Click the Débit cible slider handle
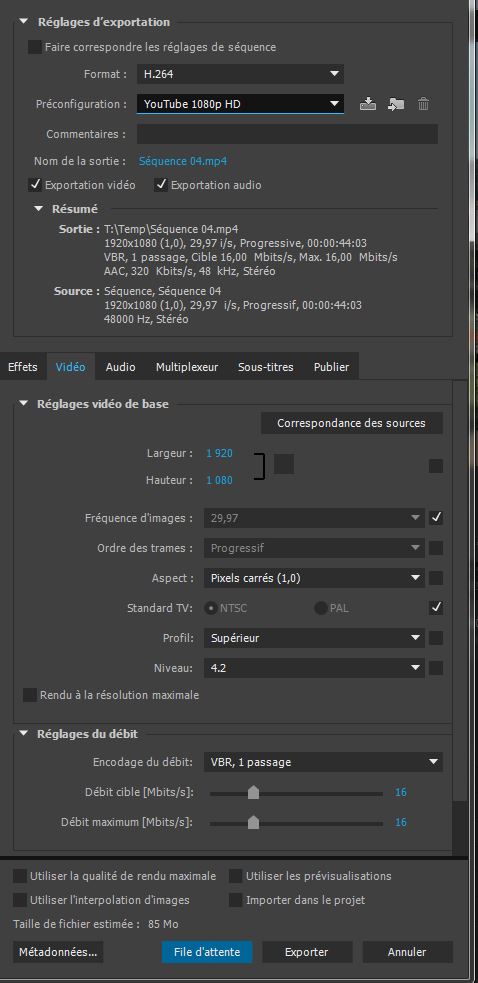 coord(253,793)
